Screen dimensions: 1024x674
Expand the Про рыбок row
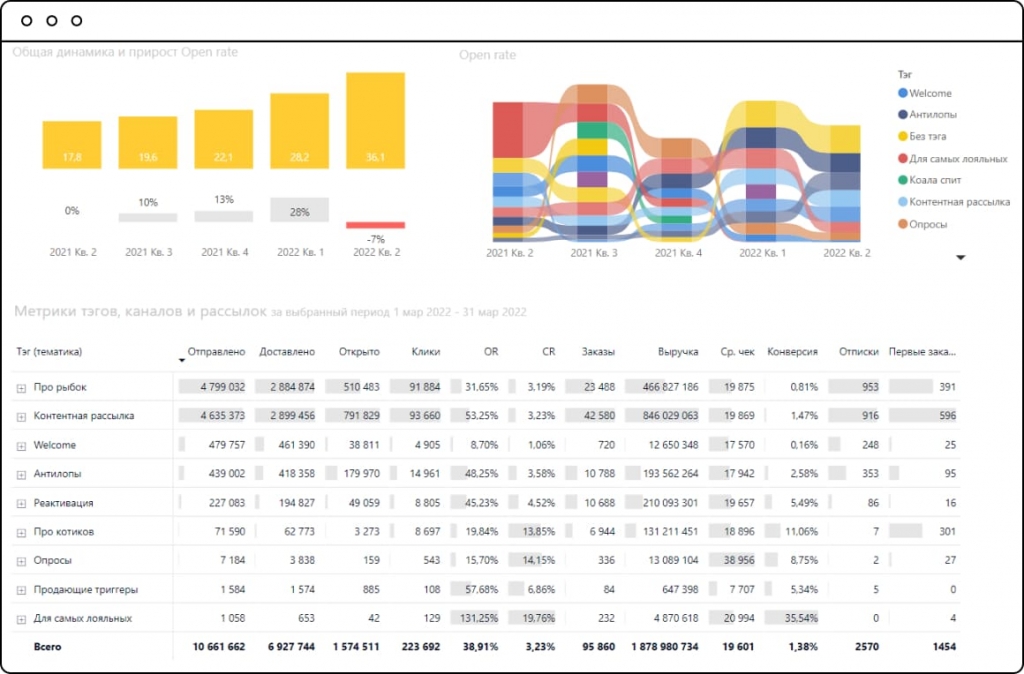pos(21,388)
